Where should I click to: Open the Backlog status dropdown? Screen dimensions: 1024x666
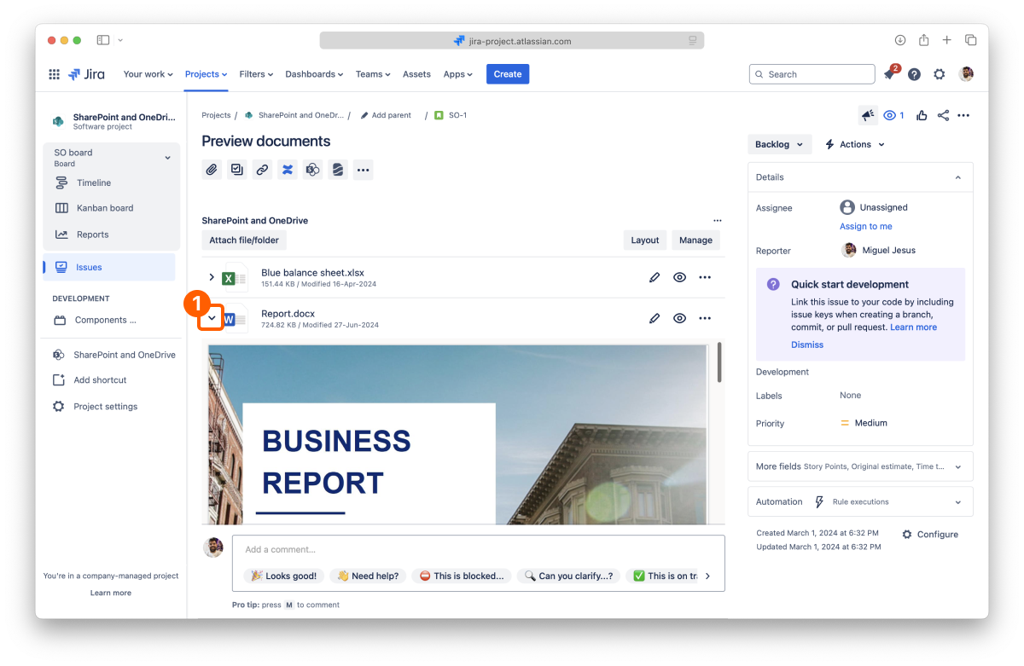click(779, 144)
